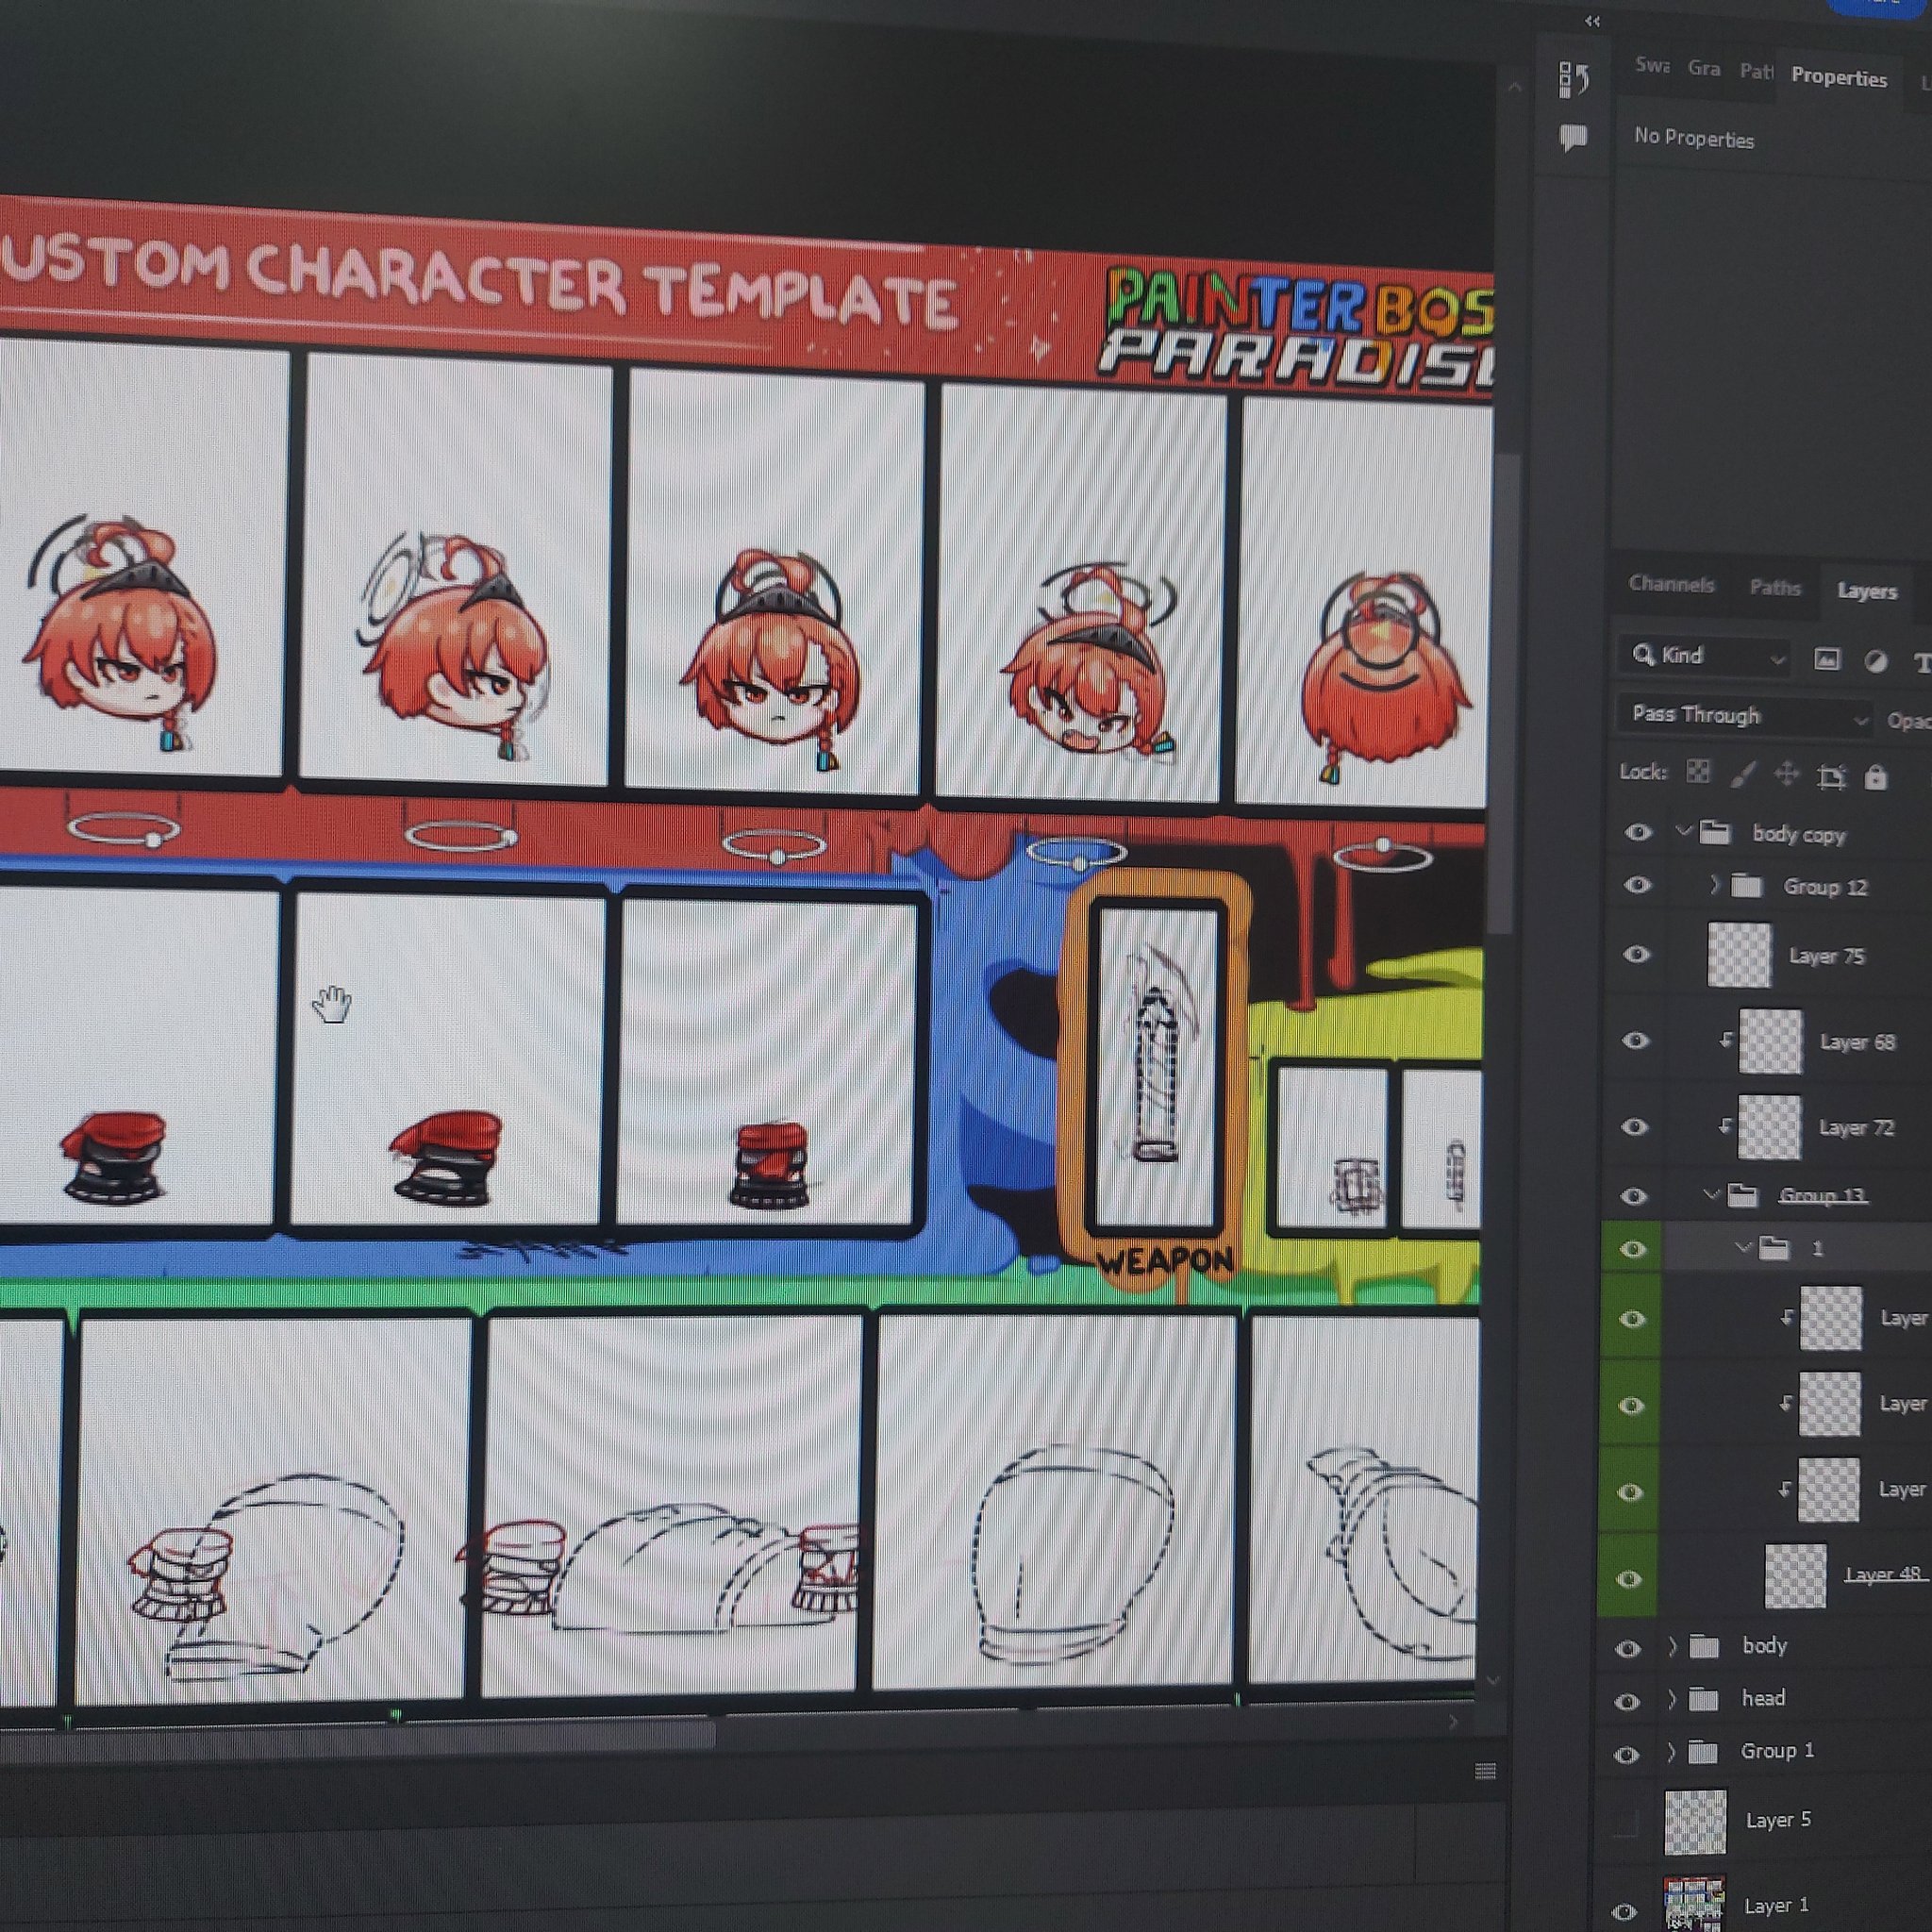Open Pass Through blend mode dropdown
Screen dimensions: 1932x1932
coord(1745,716)
